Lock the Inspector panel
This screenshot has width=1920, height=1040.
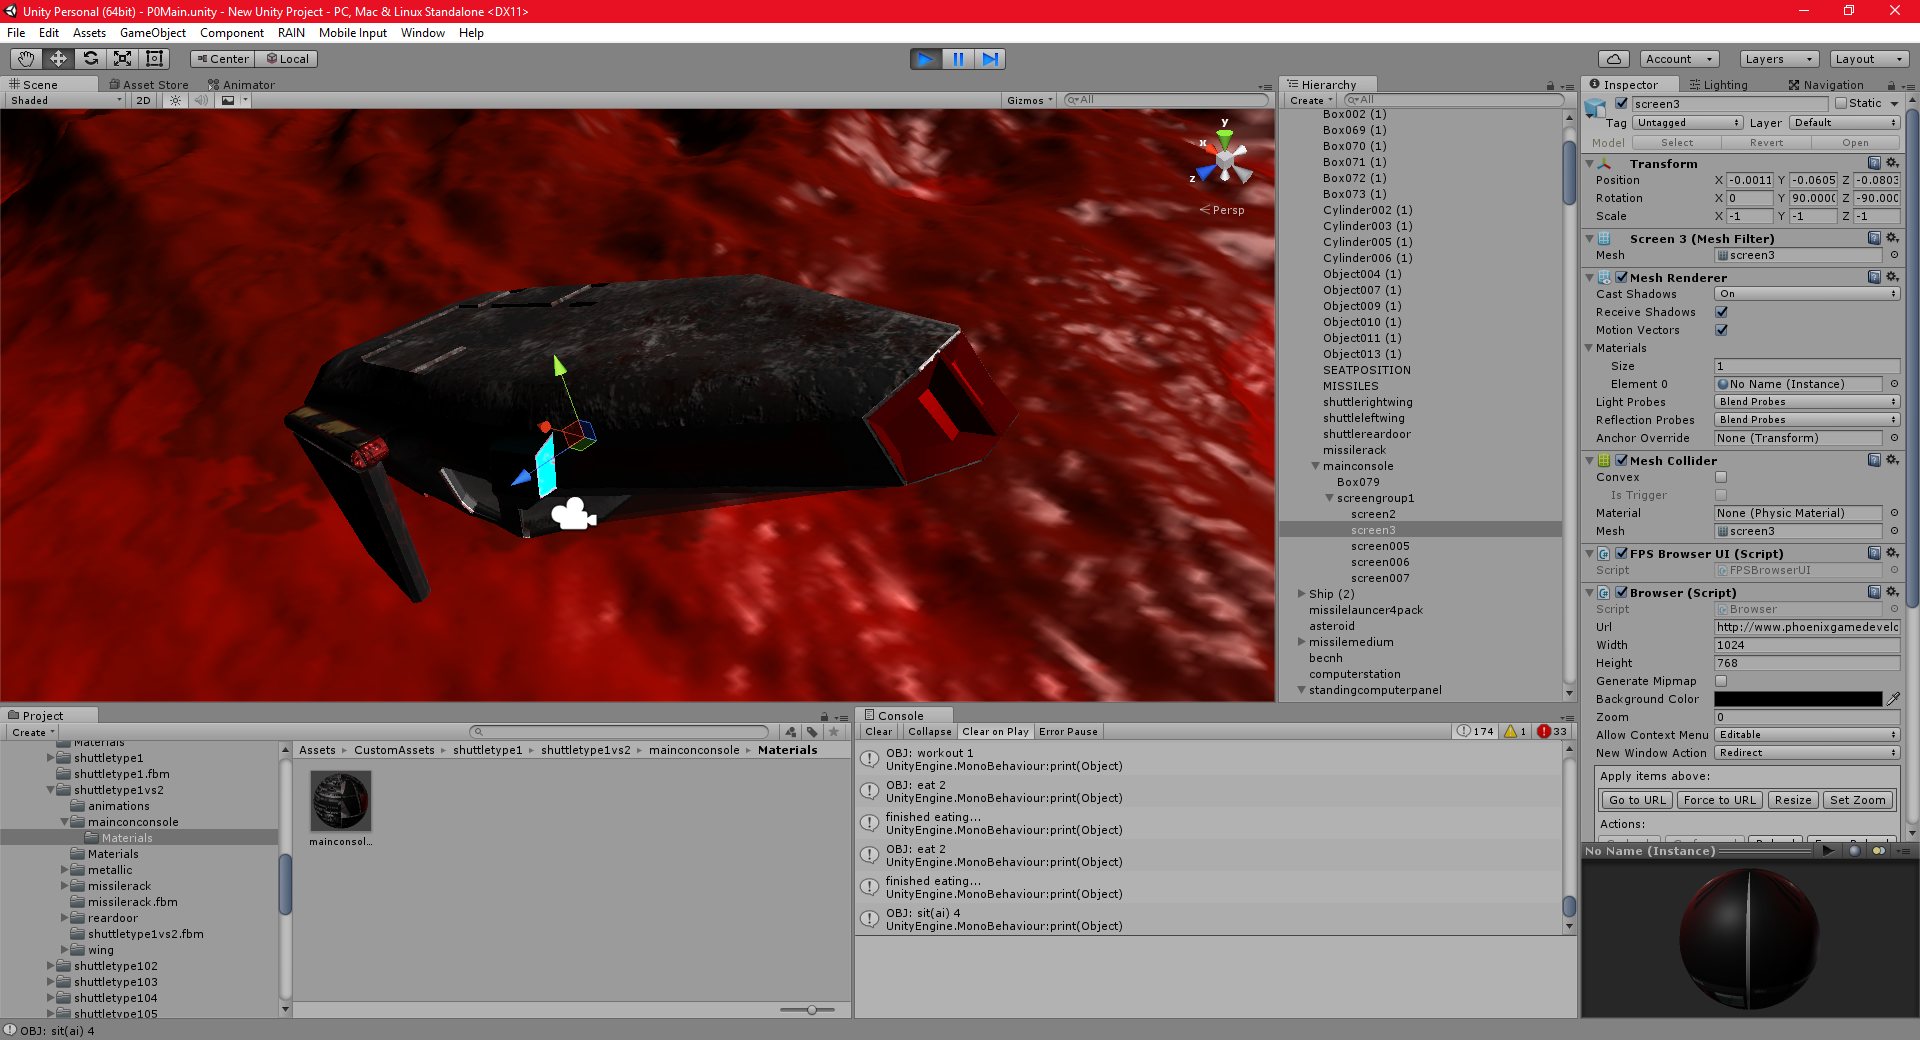pyautogui.click(x=1891, y=85)
